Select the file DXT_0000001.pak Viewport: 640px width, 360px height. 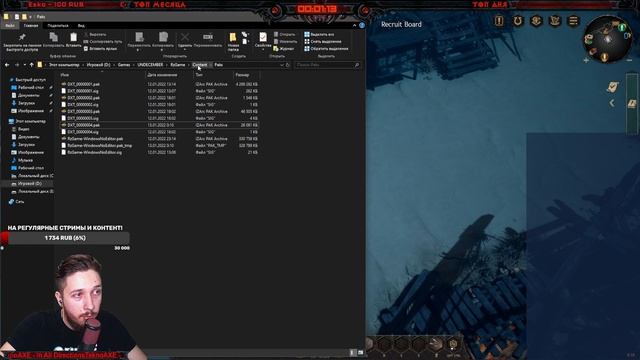pyautogui.click(x=83, y=84)
